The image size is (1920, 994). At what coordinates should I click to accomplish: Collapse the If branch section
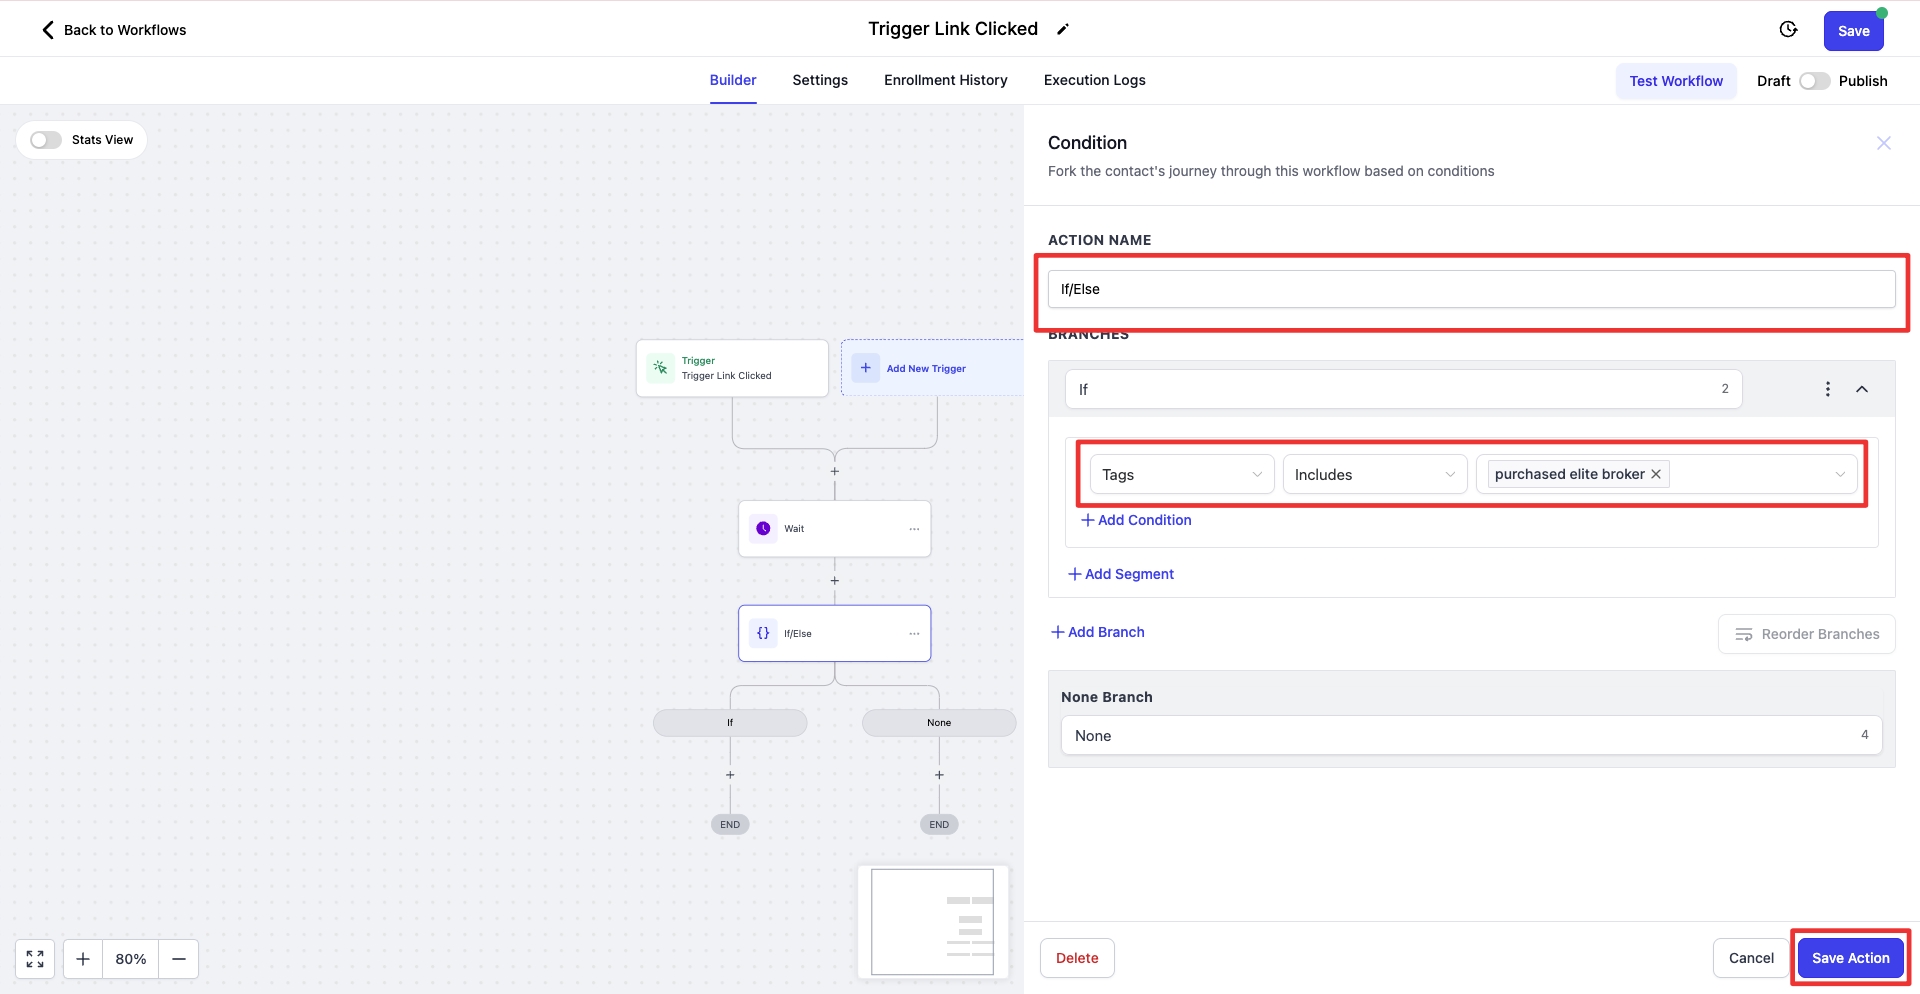[1862, 389]
